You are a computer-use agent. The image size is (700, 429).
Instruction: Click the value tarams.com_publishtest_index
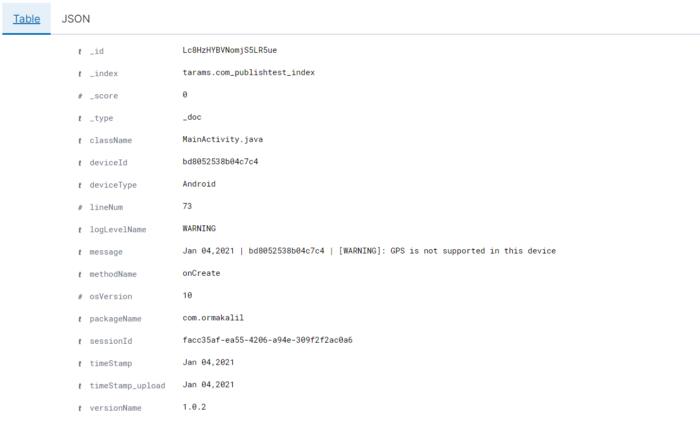tap(249, 72)
